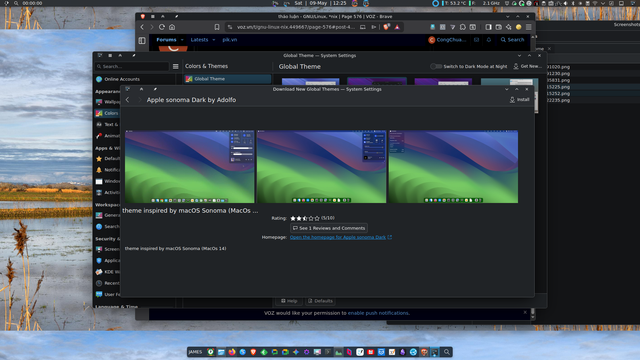Viewport: 640px width, 360px height.
Task: Open the top panel search magnifier
Action: point(16,3)
